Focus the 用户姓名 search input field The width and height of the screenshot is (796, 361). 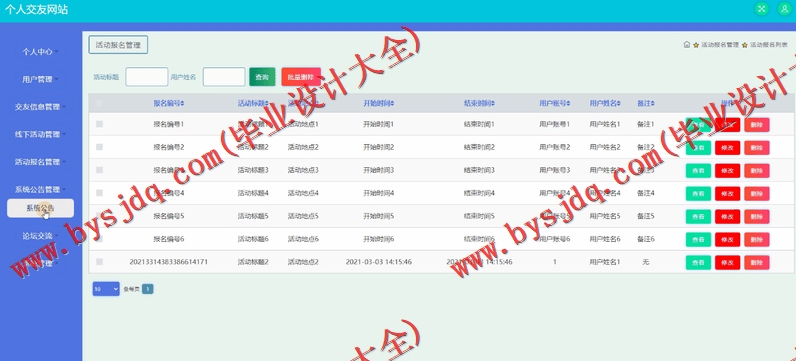(224, 77)
